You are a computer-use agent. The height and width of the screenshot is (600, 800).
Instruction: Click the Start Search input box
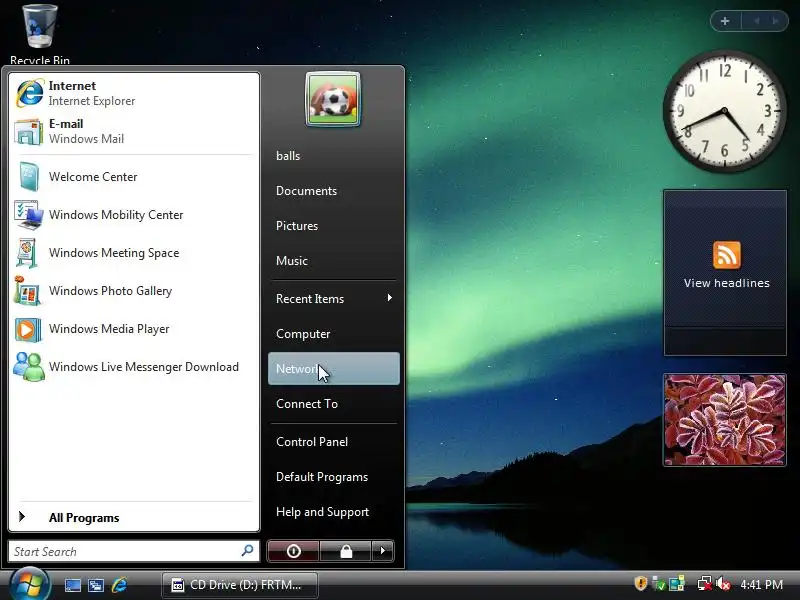134,552
